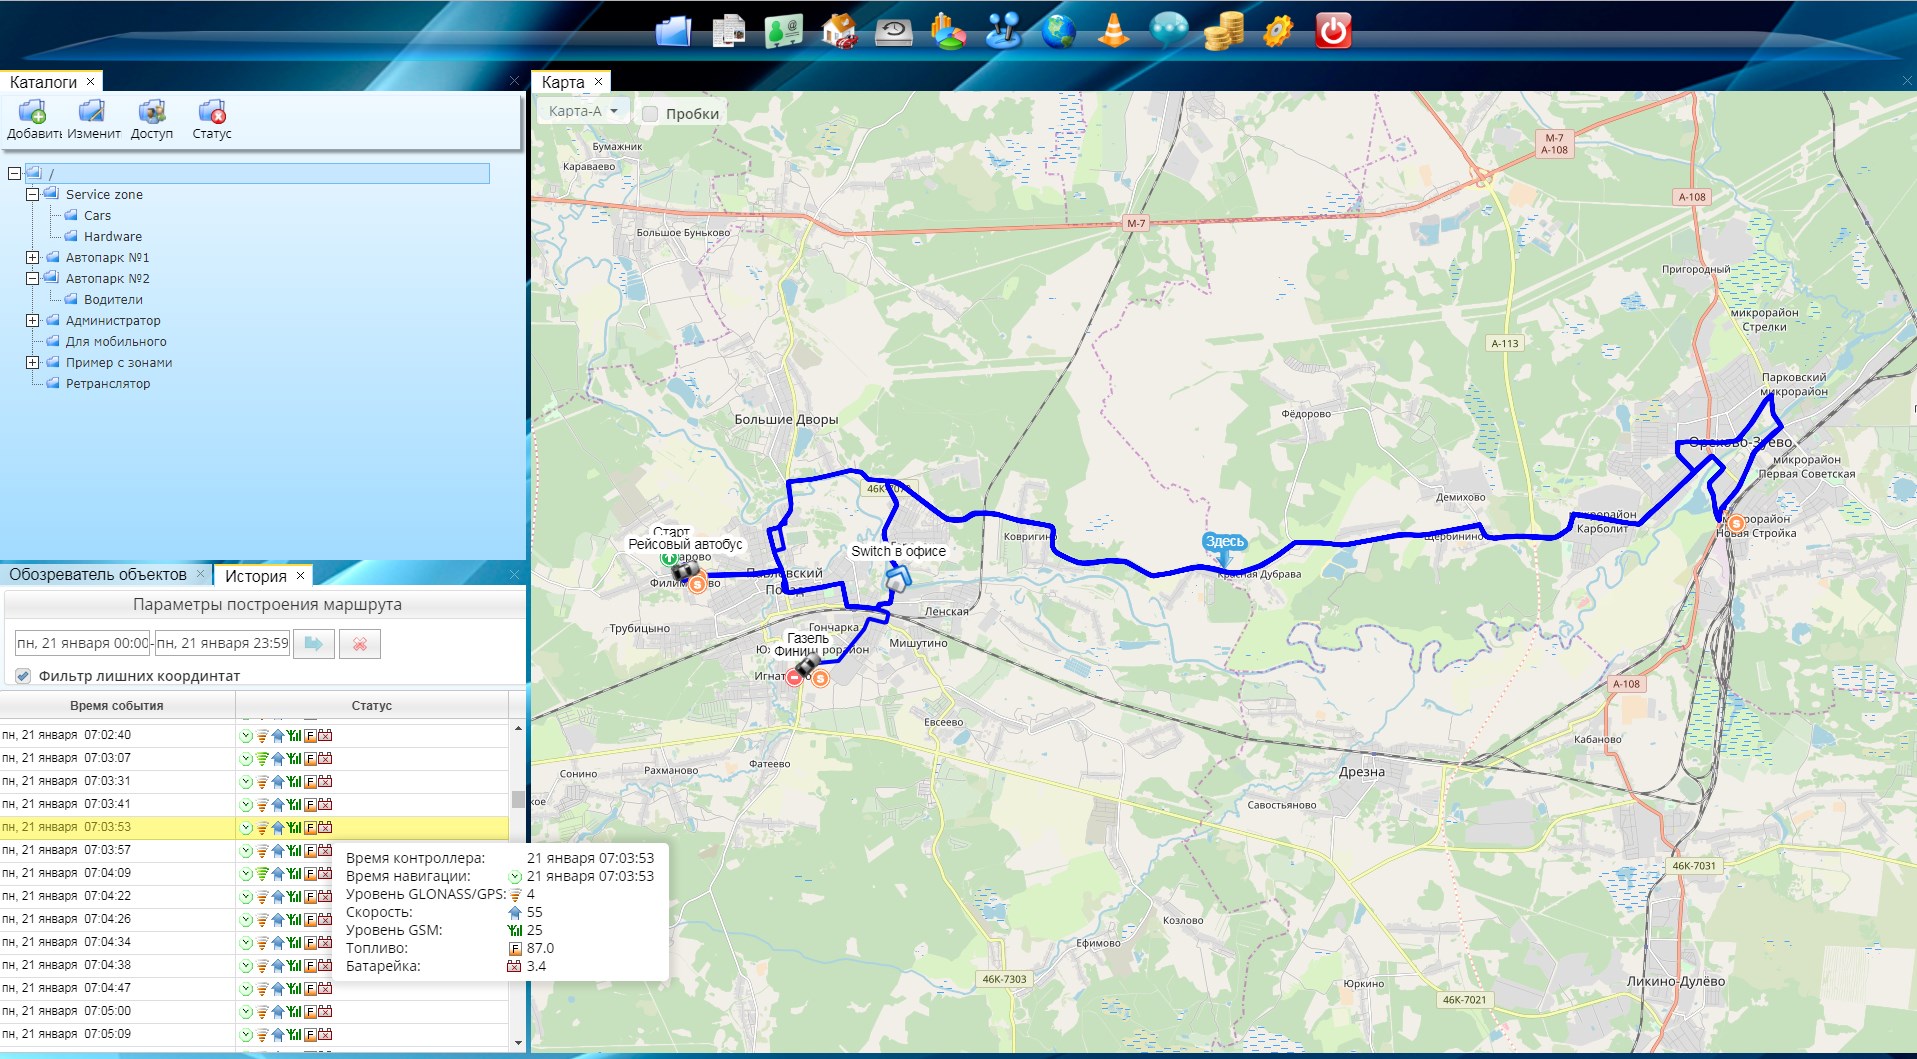Open the gold coins billing icon
Viewport: 1917px width, 1059px height.
(x=1223, y=31)
